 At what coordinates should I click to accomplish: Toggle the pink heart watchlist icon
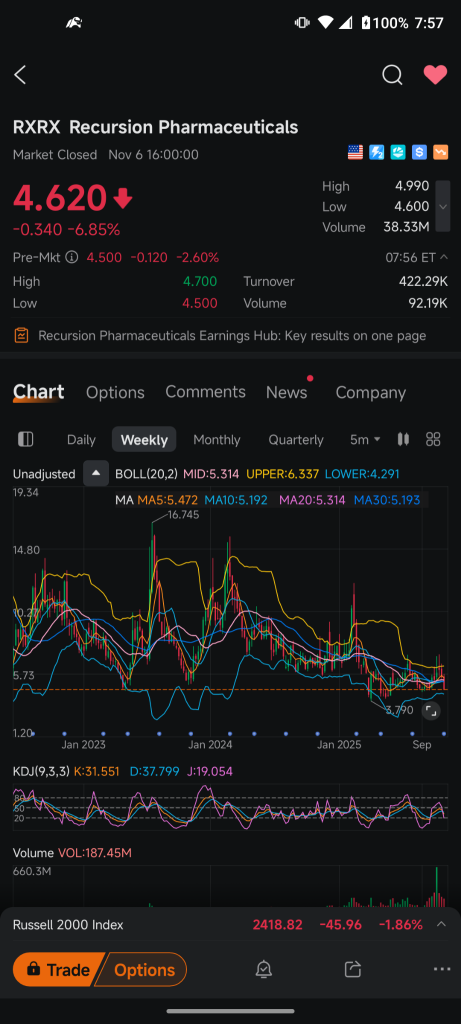436,75
